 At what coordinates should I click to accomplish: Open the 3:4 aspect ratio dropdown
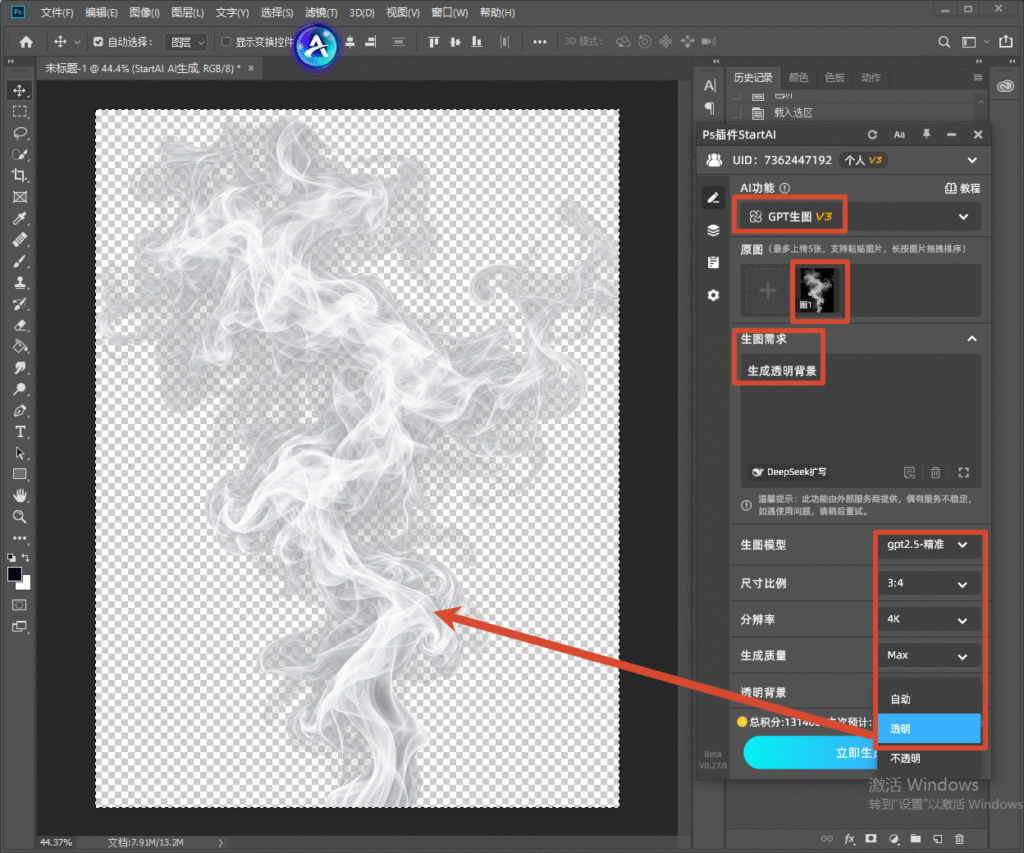pyautogui.click(x=927, y=583)
